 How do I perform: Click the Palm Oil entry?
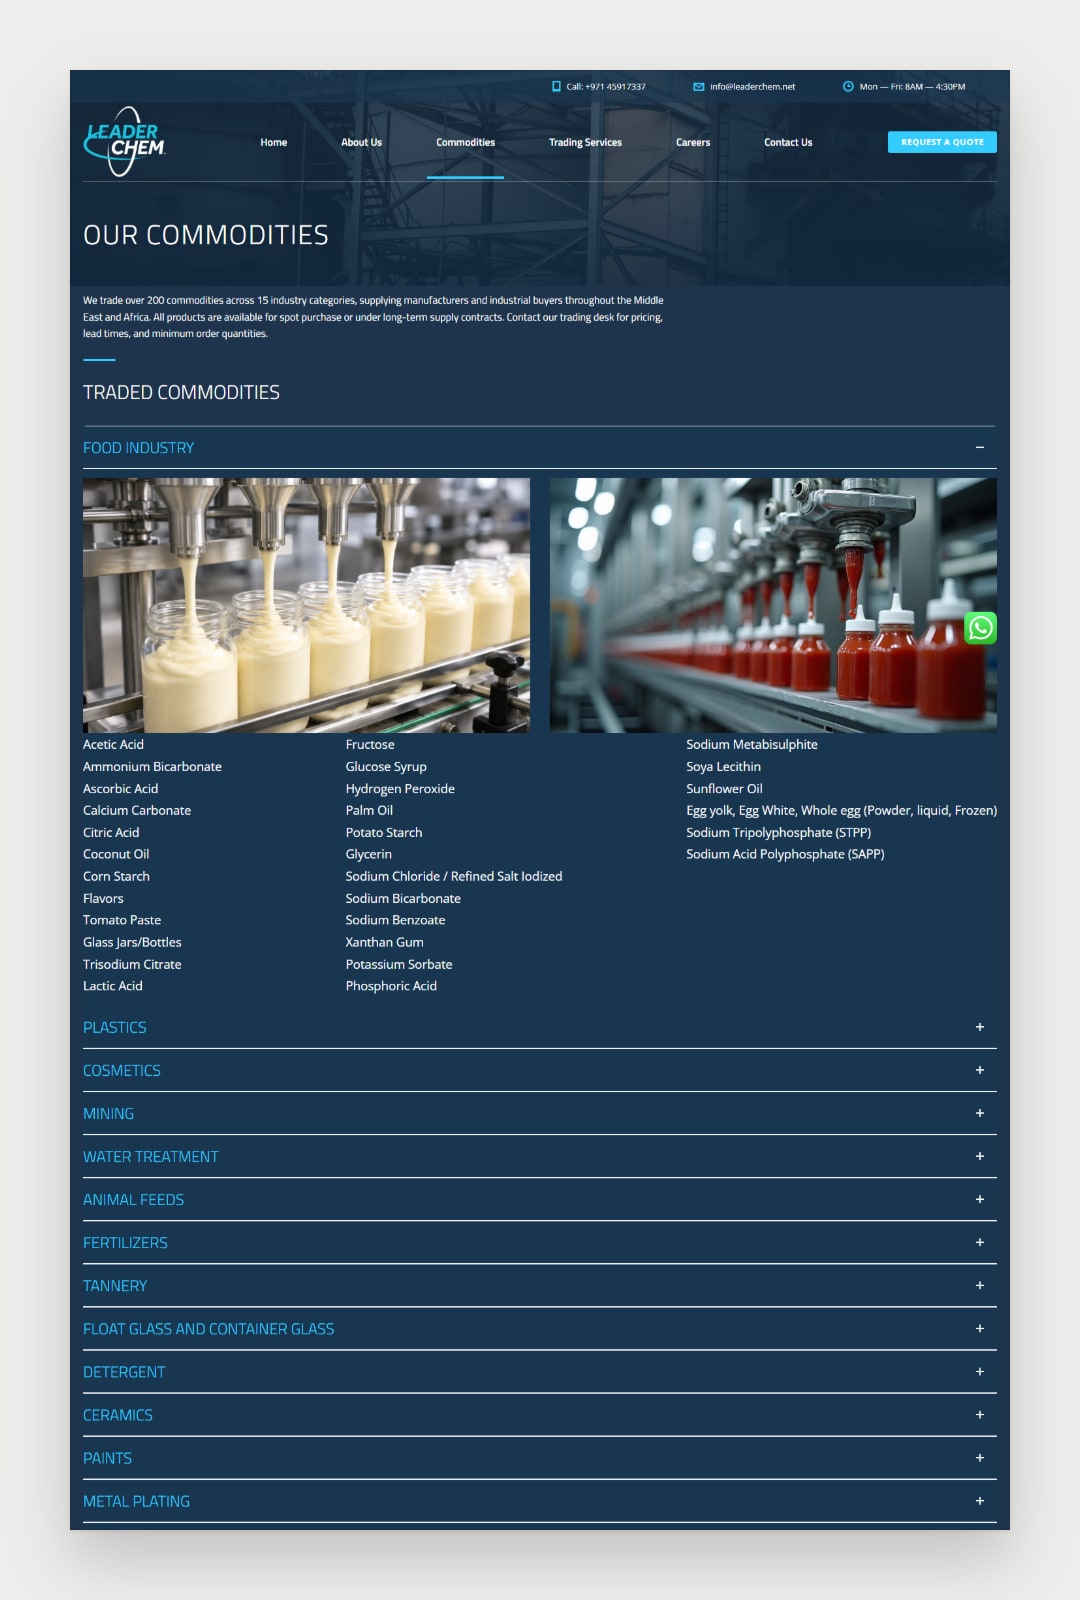pyautogui.click(x=369, y=810)
